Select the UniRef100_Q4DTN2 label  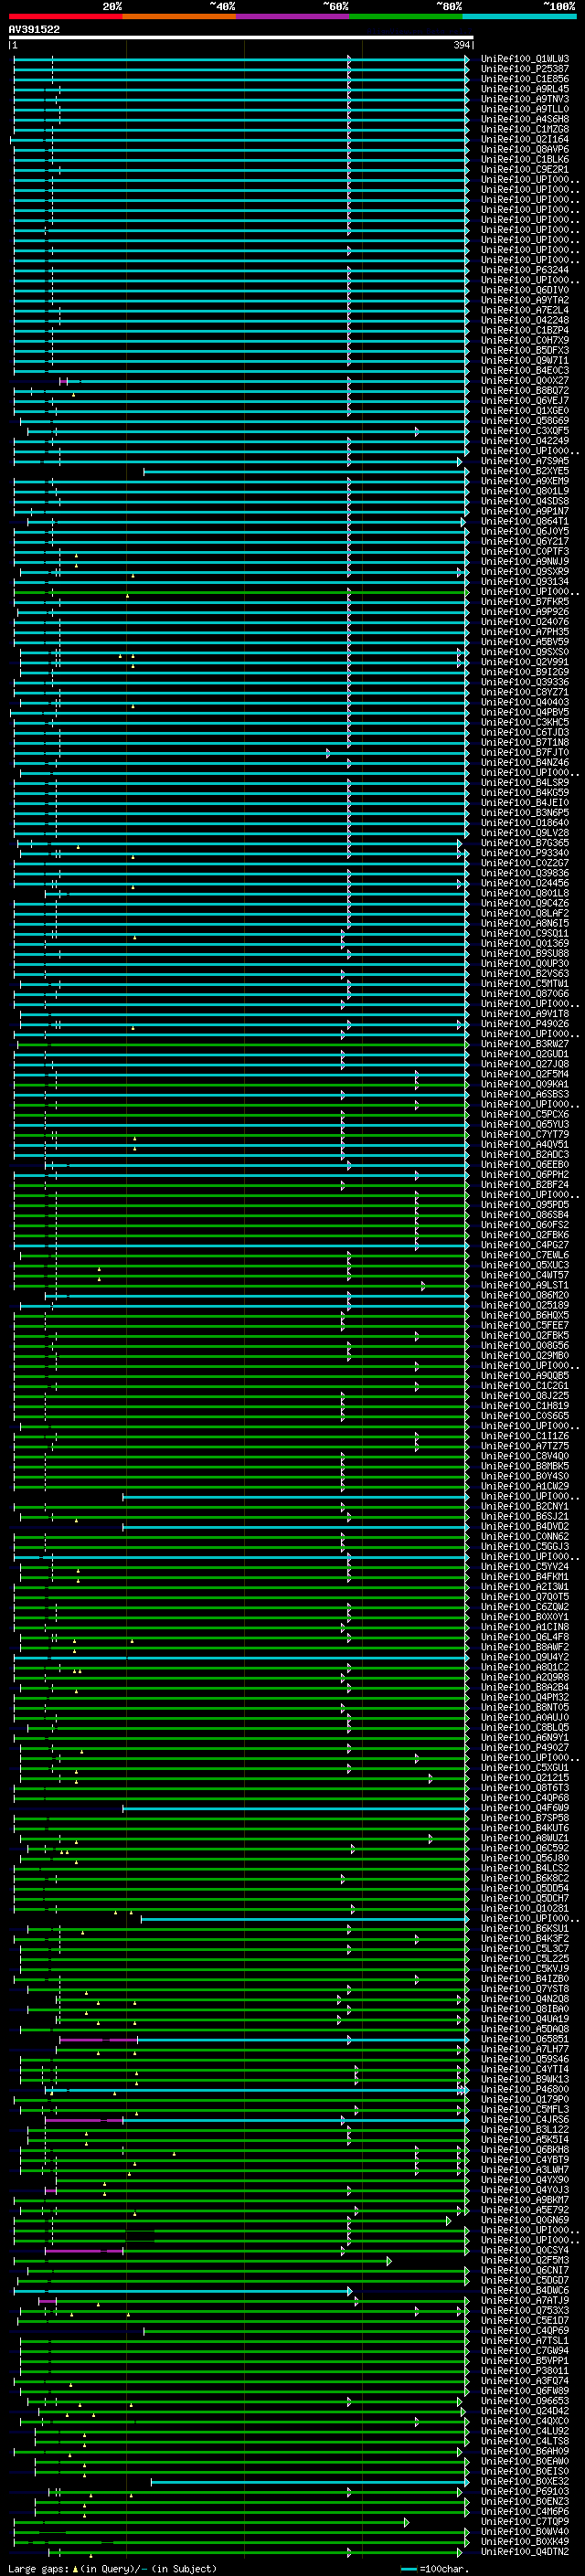coord(525,2551)
